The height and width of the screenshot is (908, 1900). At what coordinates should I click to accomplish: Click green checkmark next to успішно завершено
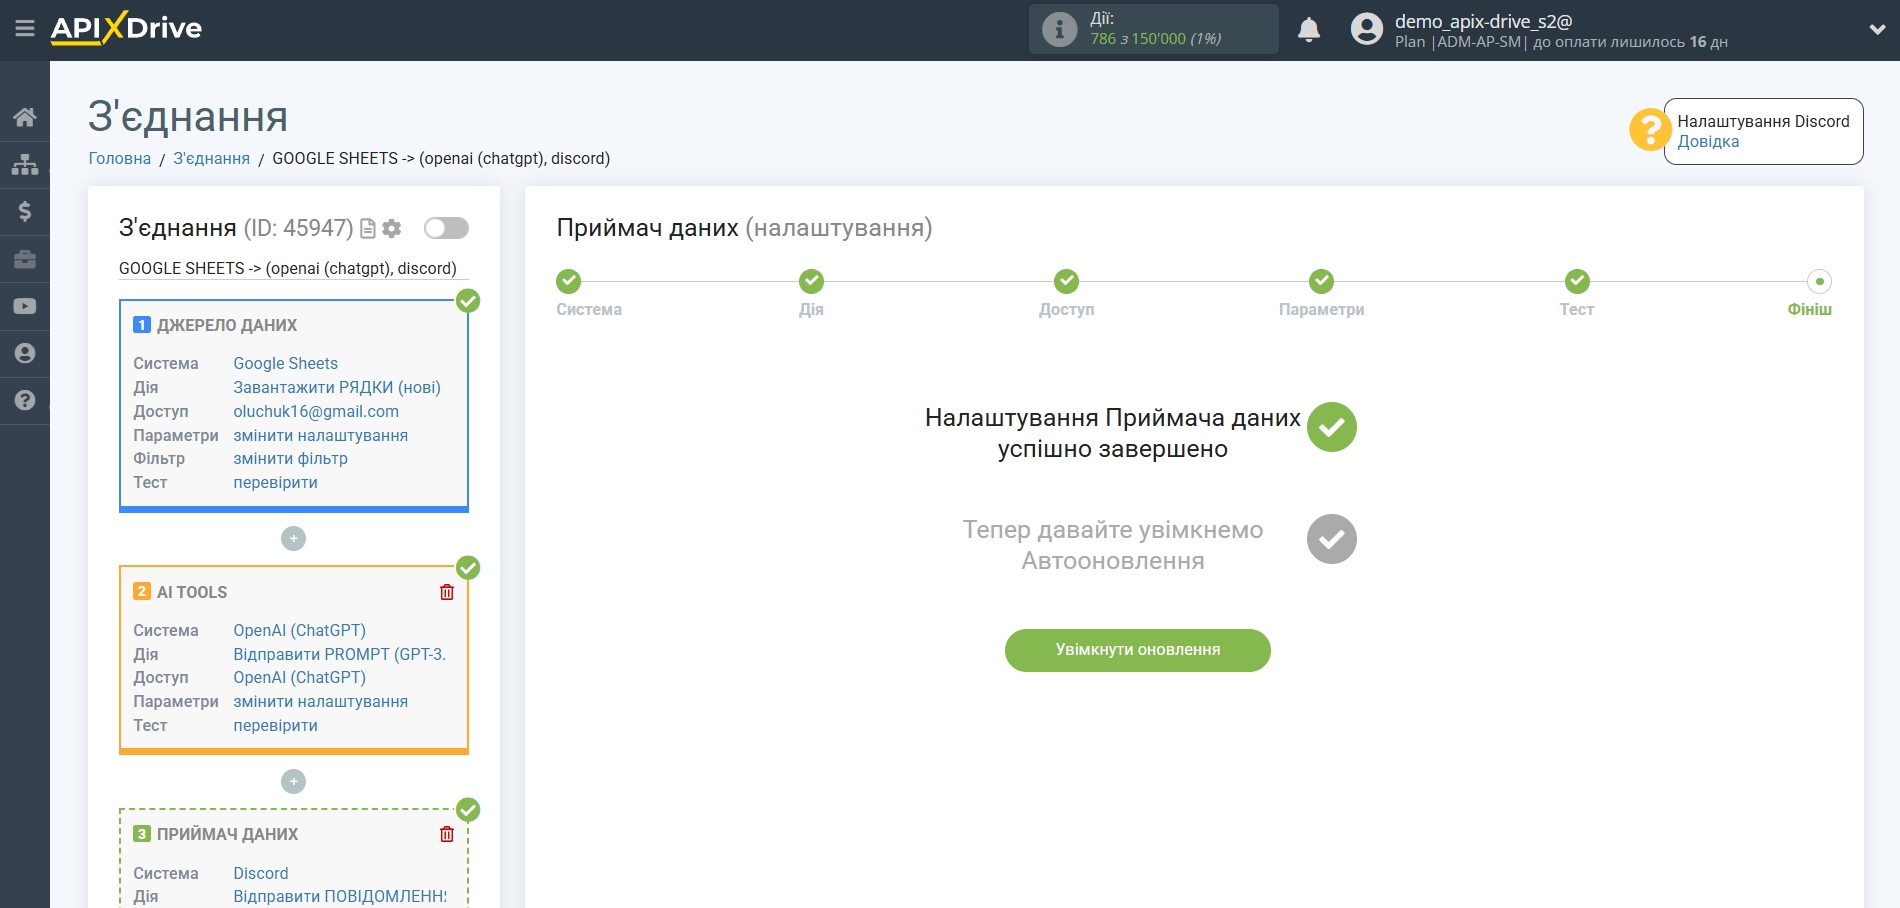point(1331,427)
